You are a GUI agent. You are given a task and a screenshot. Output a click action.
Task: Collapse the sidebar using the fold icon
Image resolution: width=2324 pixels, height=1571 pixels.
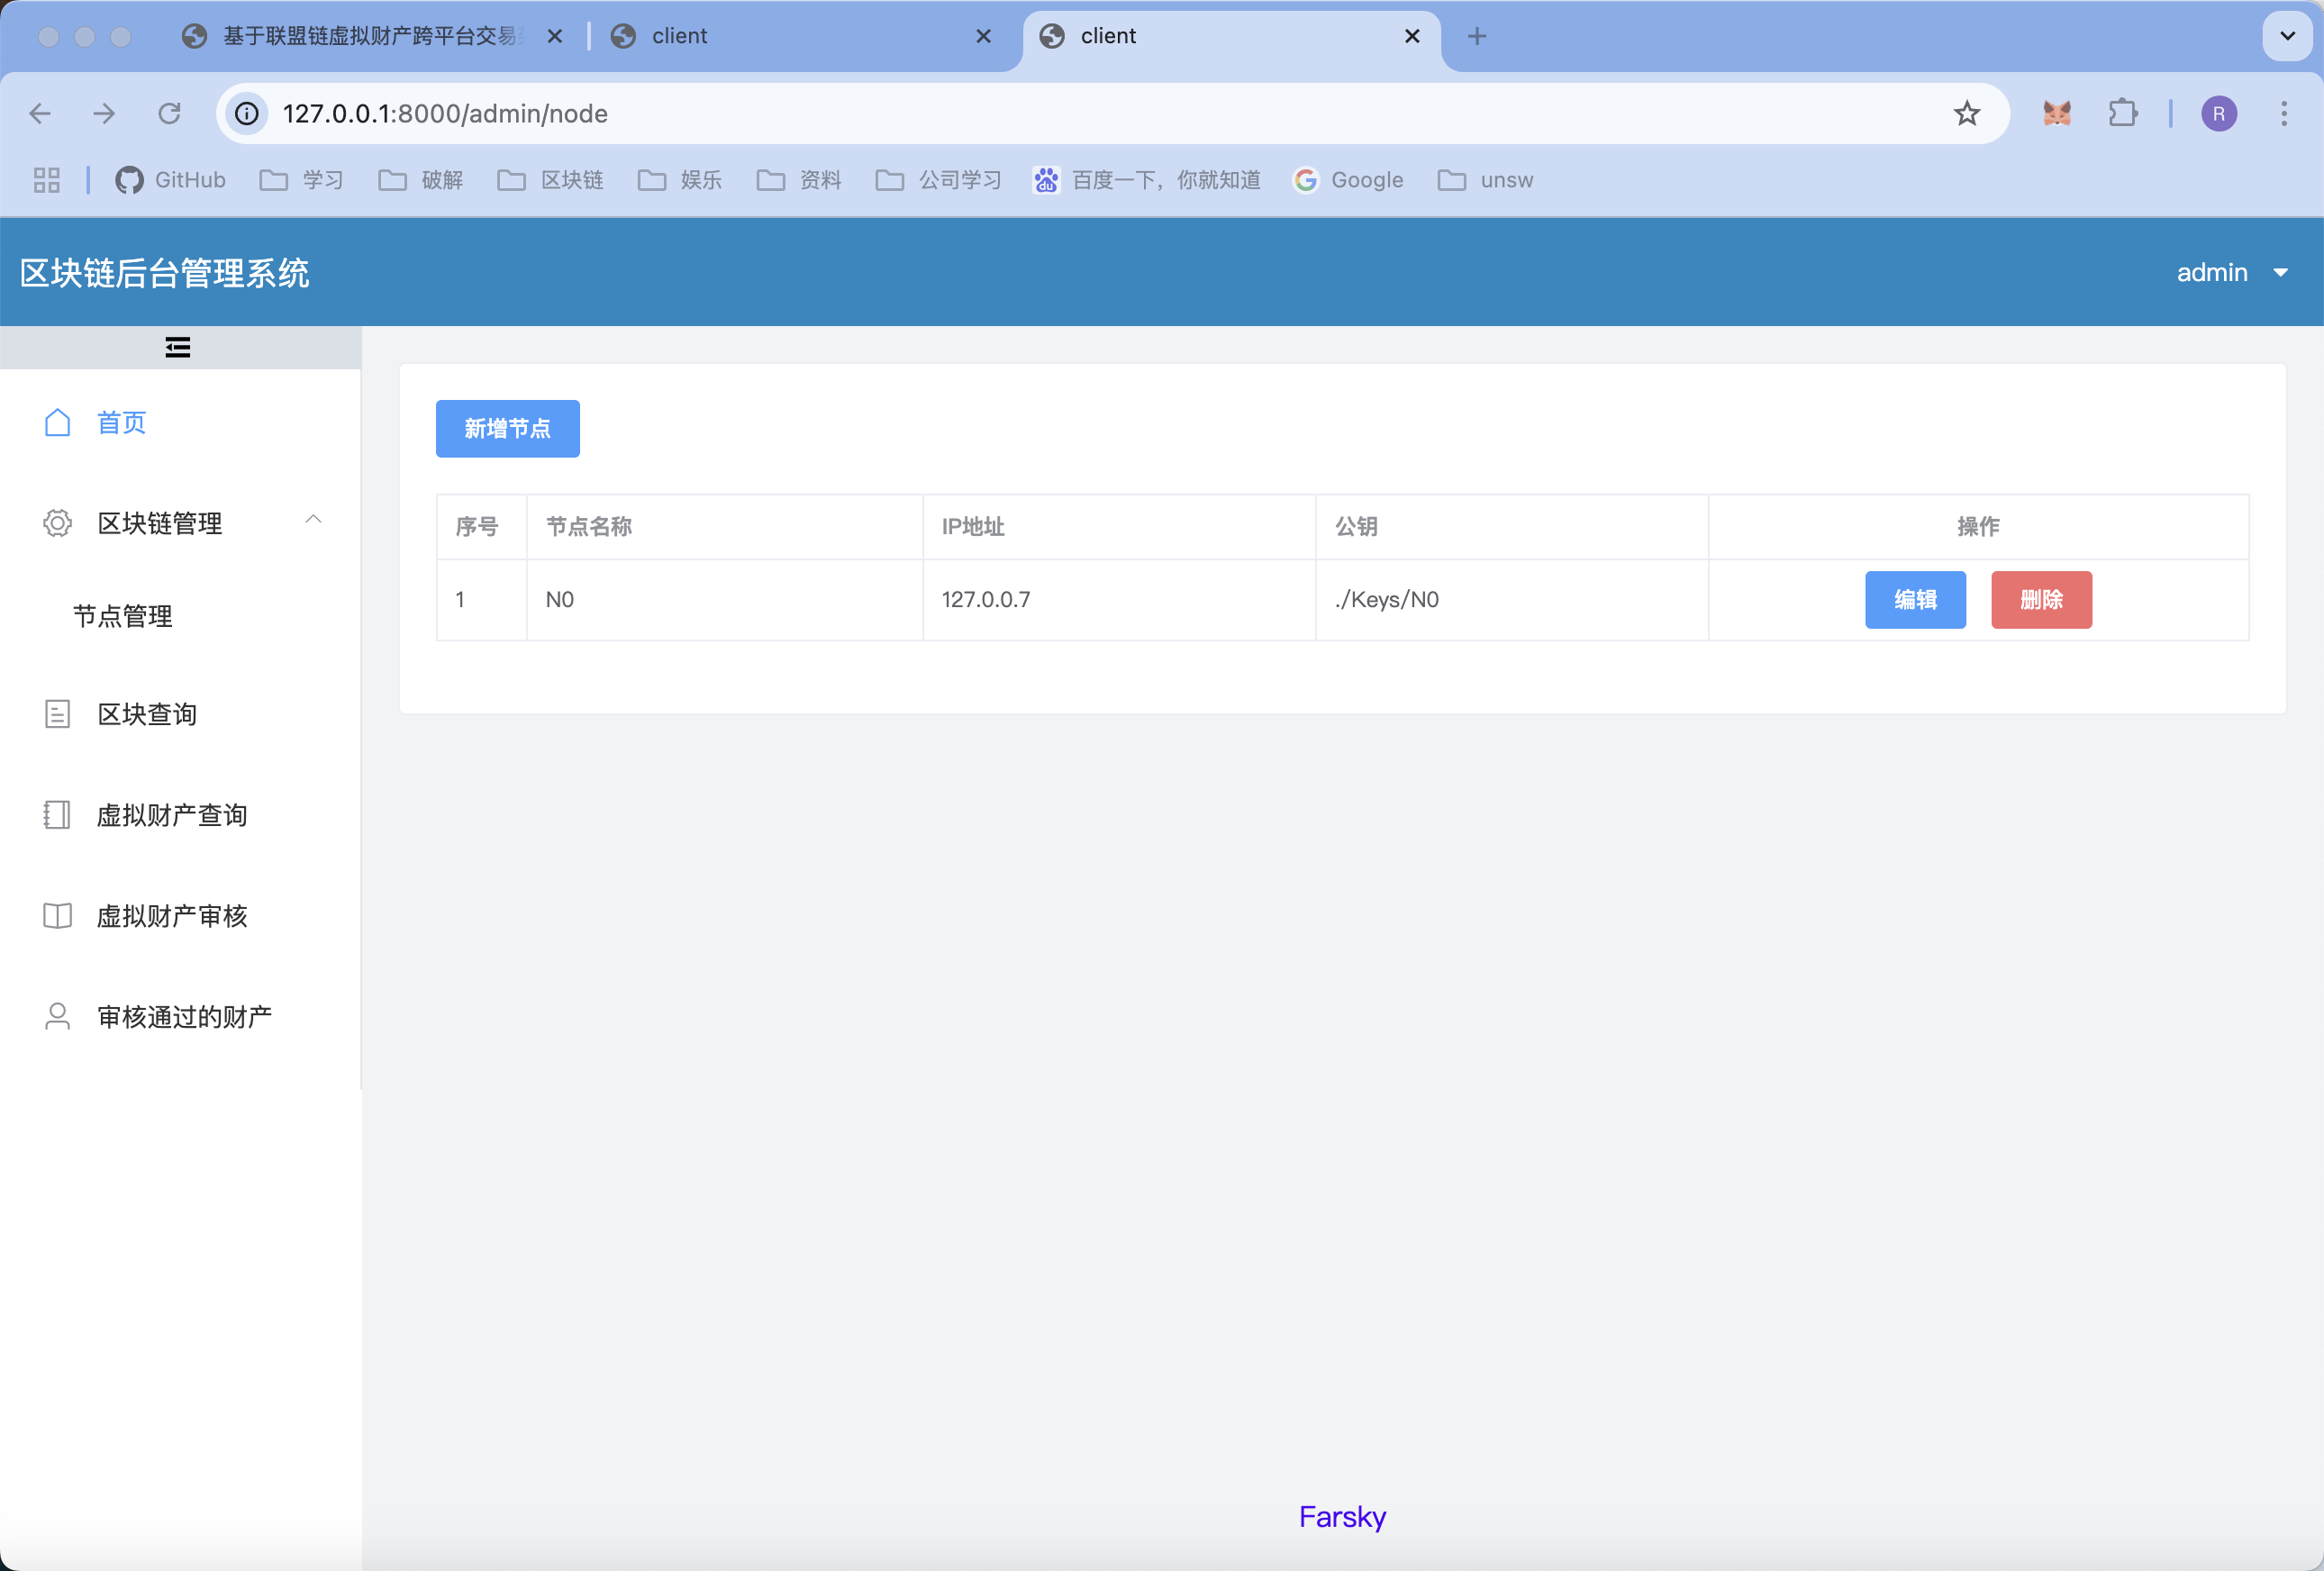click(178, 347)
